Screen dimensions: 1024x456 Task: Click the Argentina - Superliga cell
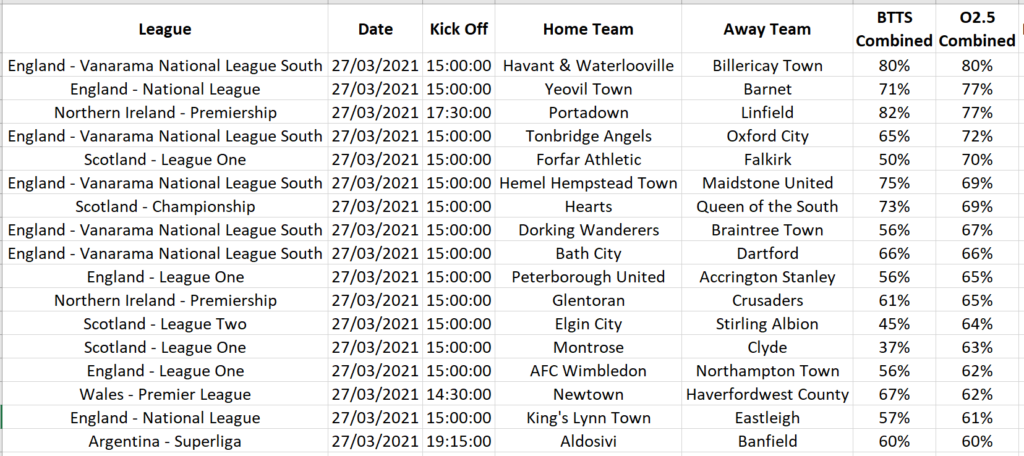click(165, 440)
